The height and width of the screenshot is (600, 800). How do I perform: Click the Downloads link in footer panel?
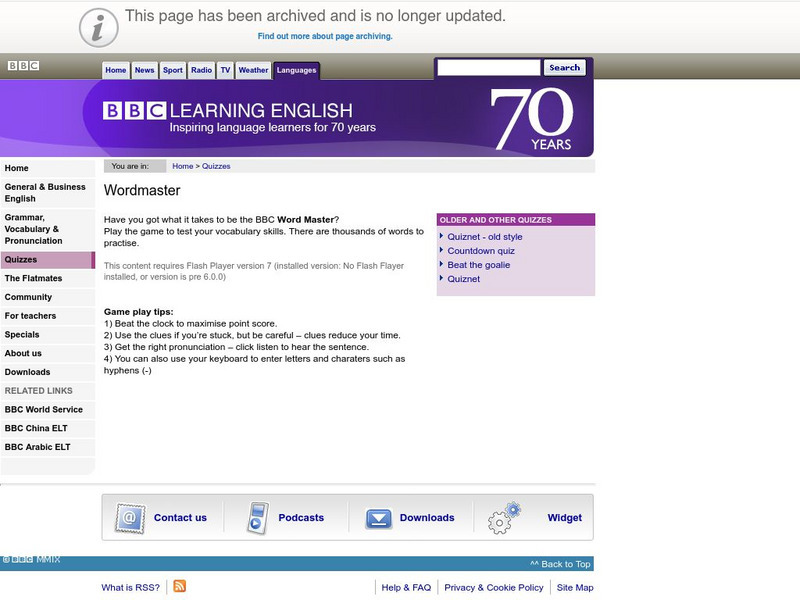coord(427,517)
